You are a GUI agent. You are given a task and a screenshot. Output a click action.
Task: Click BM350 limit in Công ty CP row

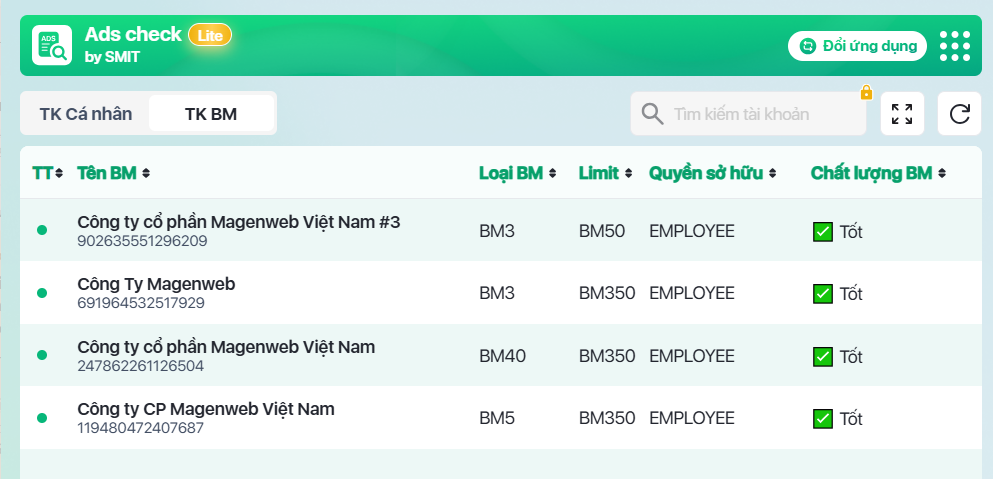[x=607, y=418]
